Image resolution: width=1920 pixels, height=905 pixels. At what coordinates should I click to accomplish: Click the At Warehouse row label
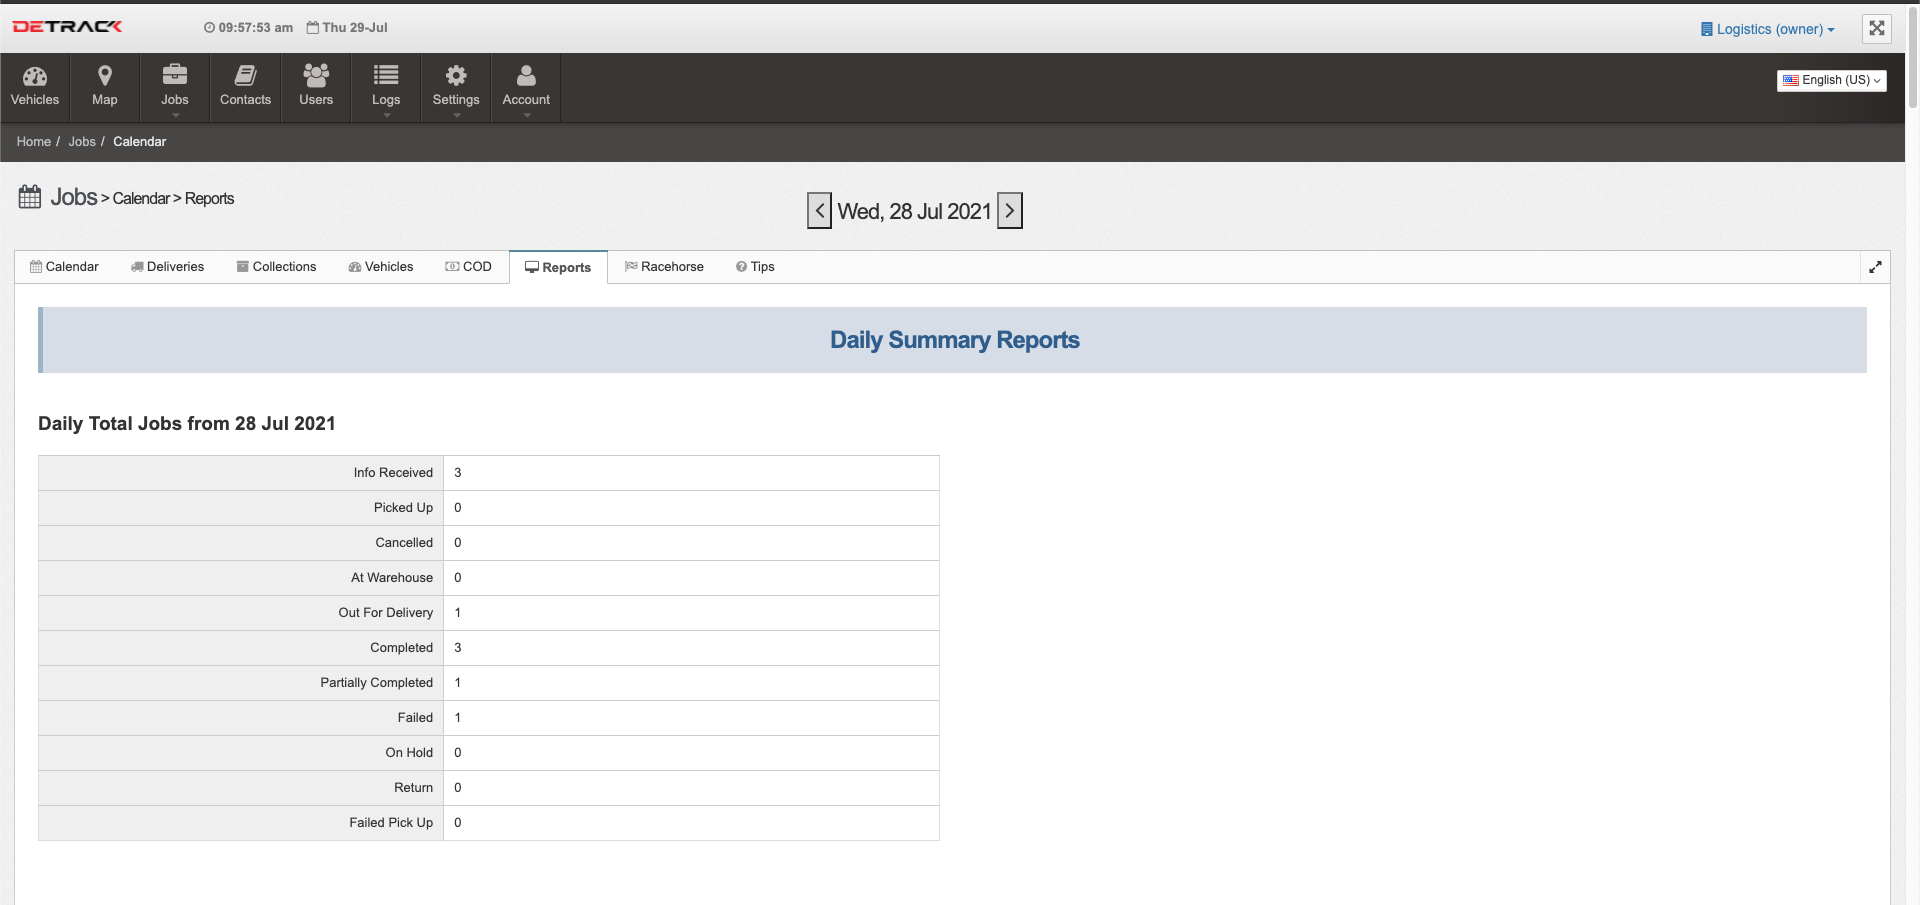click(x=392, y=578)
